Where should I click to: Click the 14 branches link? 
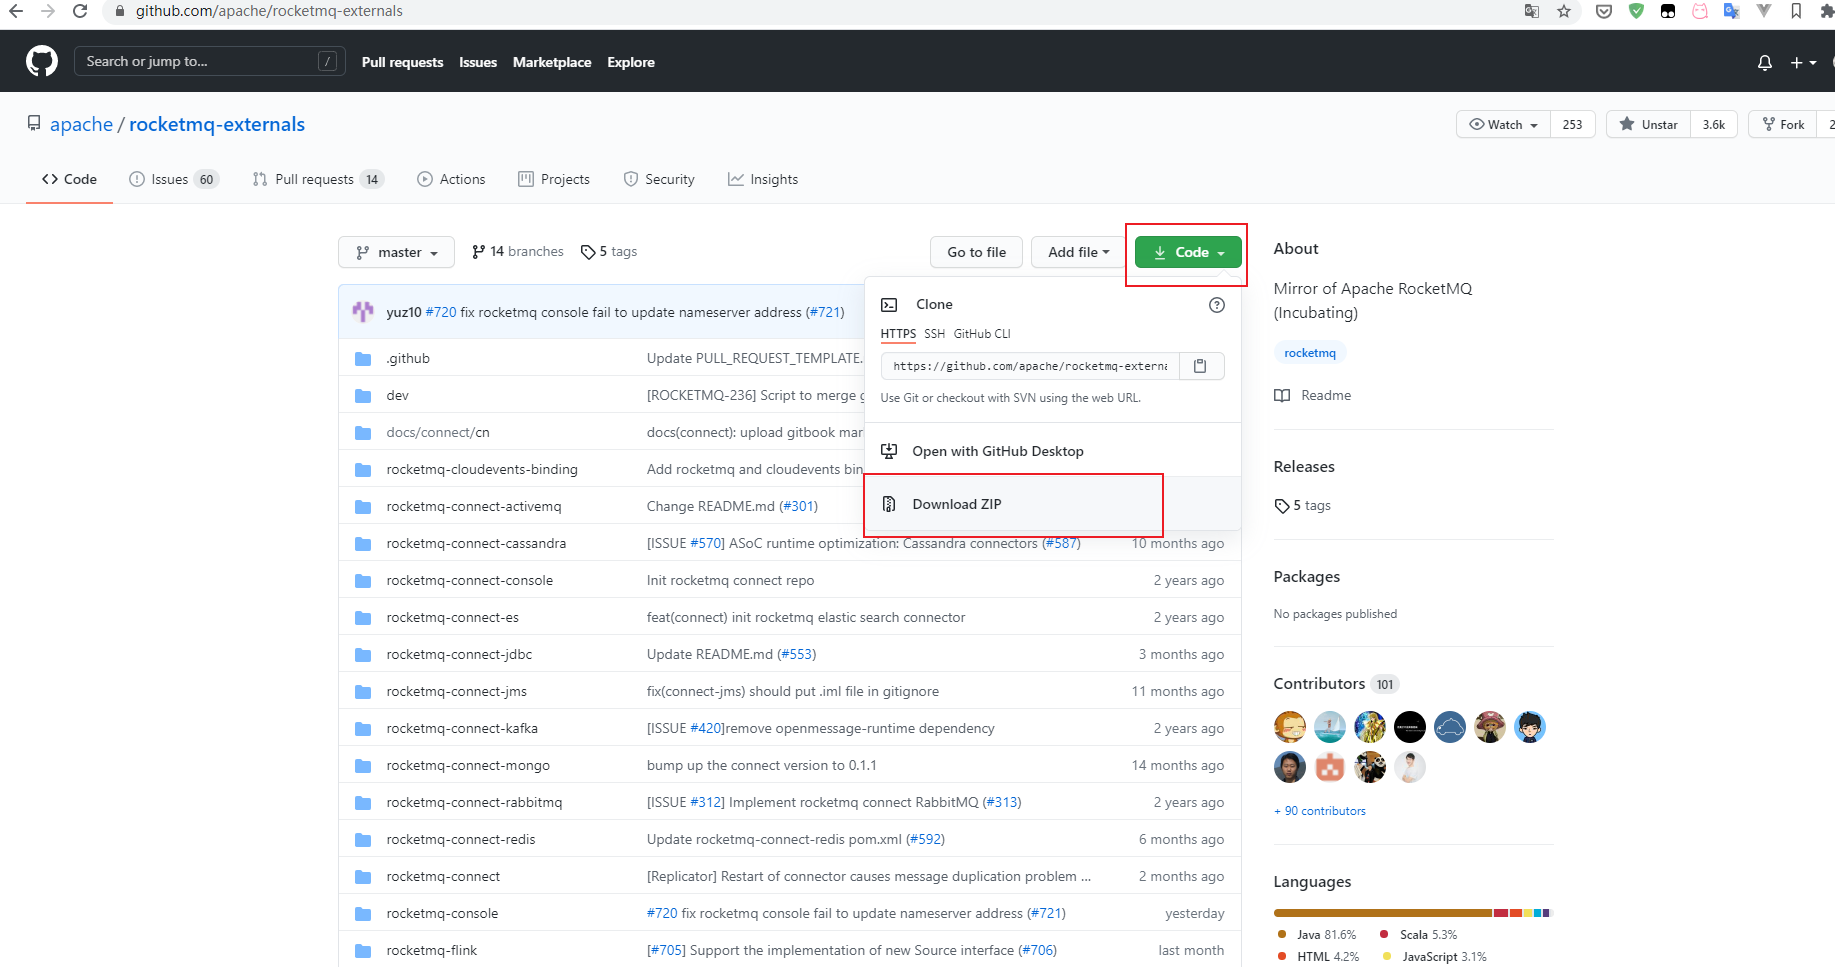pos(517,252)
